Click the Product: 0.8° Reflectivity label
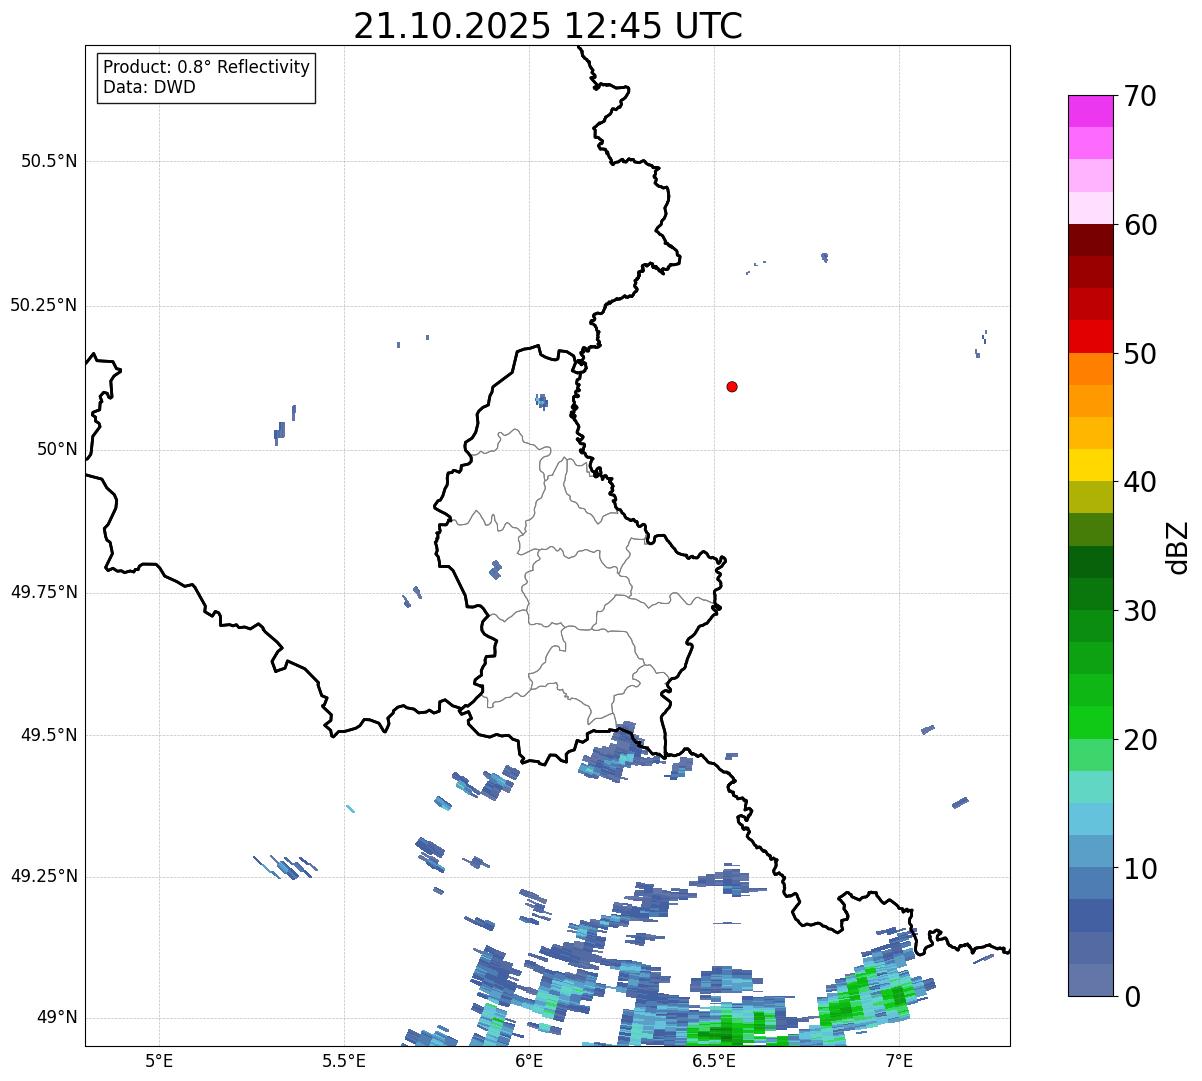Screen dimensions: 1202x1081 tap(207, 67)
